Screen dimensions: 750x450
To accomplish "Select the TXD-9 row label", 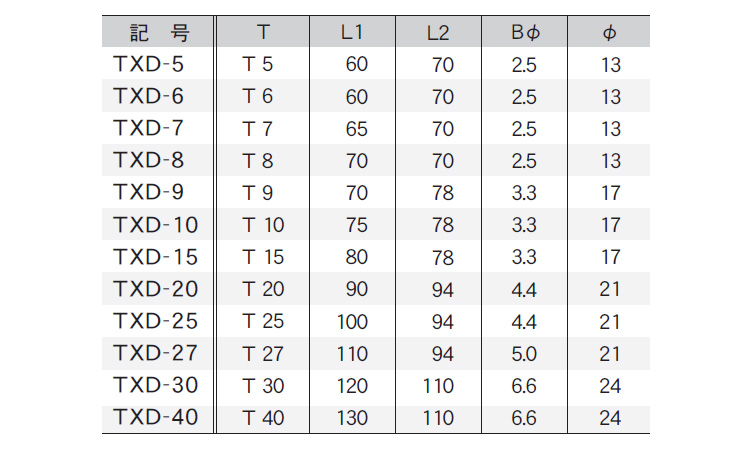I will (148, 192).
